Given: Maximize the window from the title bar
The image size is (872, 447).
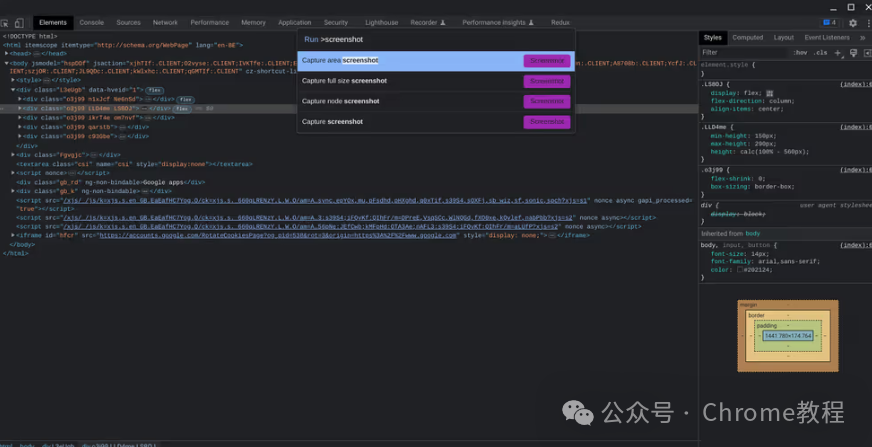Looking at the screenshot, I should point(851,7).
